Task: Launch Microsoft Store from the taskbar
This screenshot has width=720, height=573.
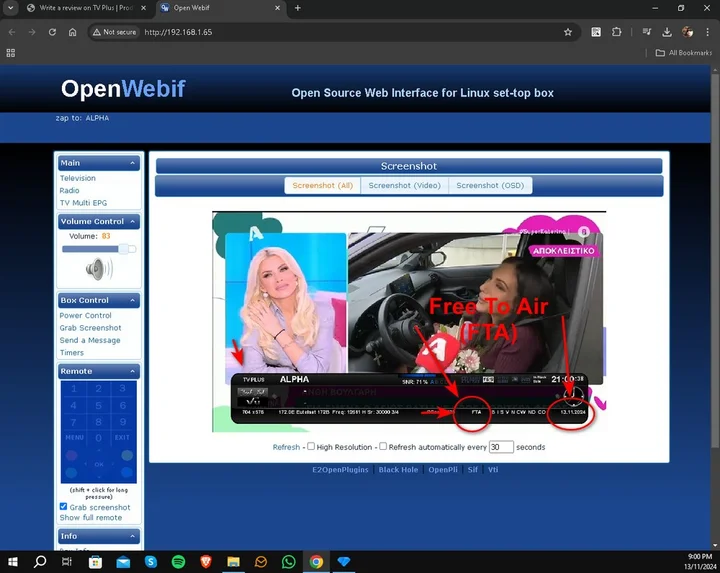Action: (x=95, y=562)
